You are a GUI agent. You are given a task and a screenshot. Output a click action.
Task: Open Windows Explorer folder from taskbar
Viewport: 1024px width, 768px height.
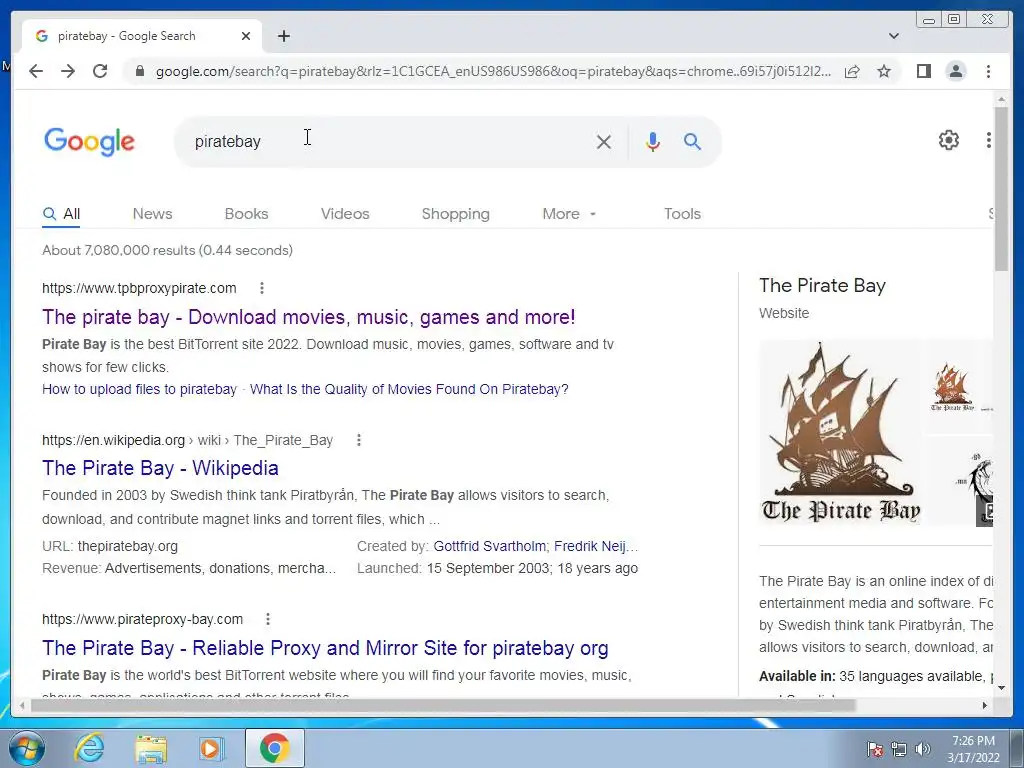click(151, 748)
